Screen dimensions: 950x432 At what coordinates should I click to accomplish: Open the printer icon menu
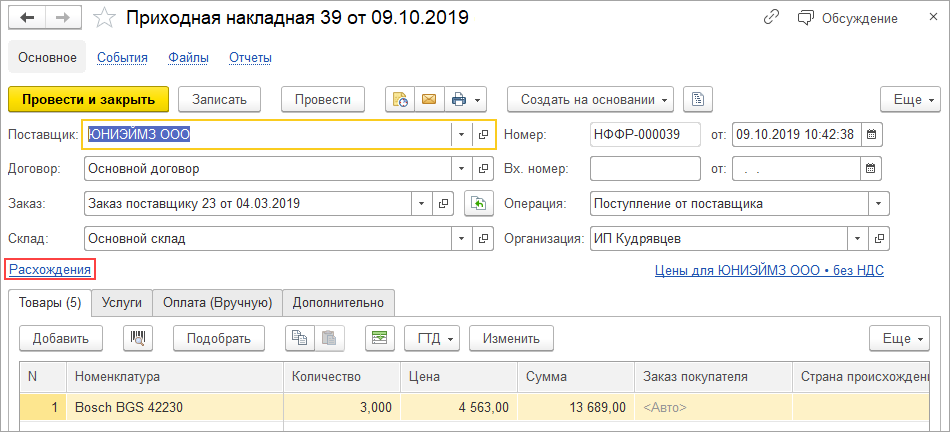tap(466, 99)
